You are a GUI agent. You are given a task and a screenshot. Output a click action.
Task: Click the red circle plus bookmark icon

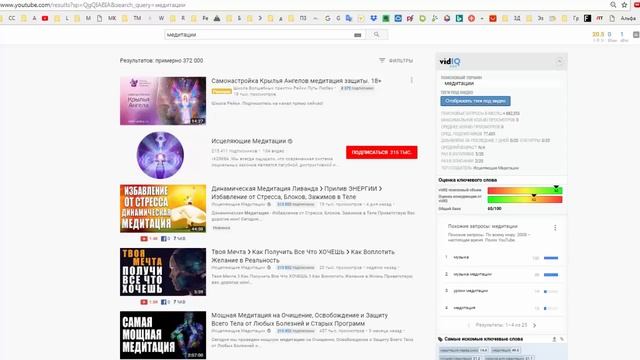pyautogui.click(x=471, y=18)
